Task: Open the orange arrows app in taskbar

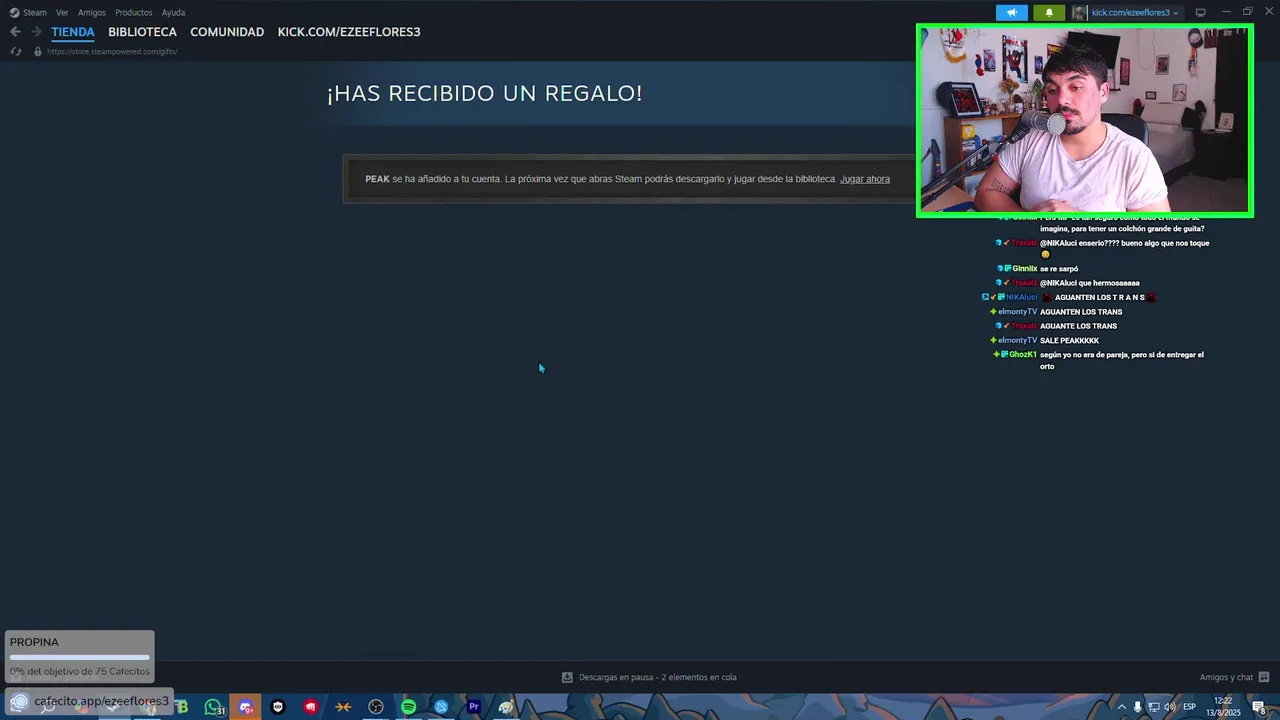Action: coord(343,707)
